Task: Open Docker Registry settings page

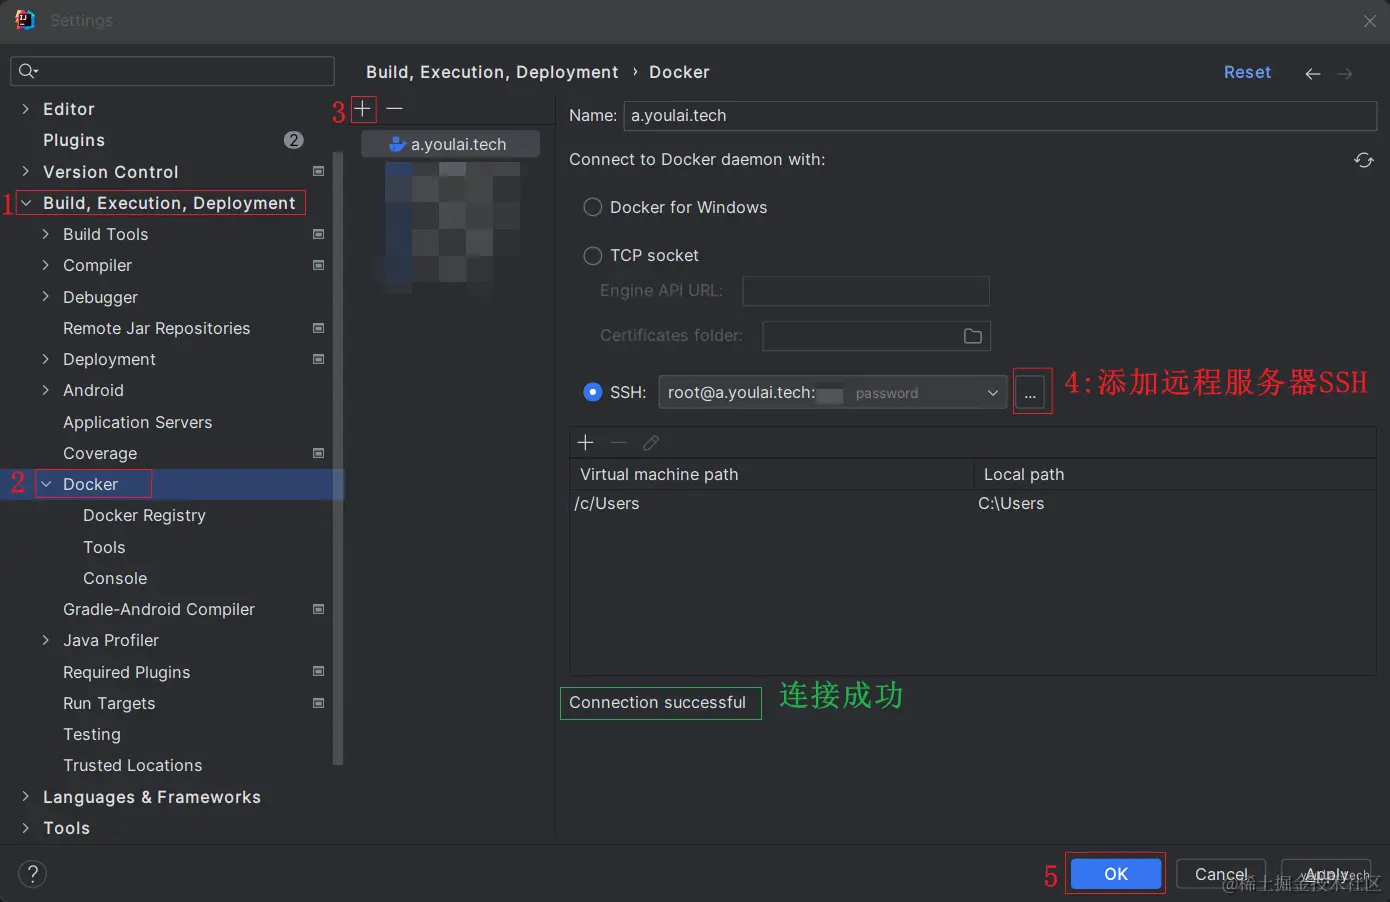Action: tap(144, 515)
